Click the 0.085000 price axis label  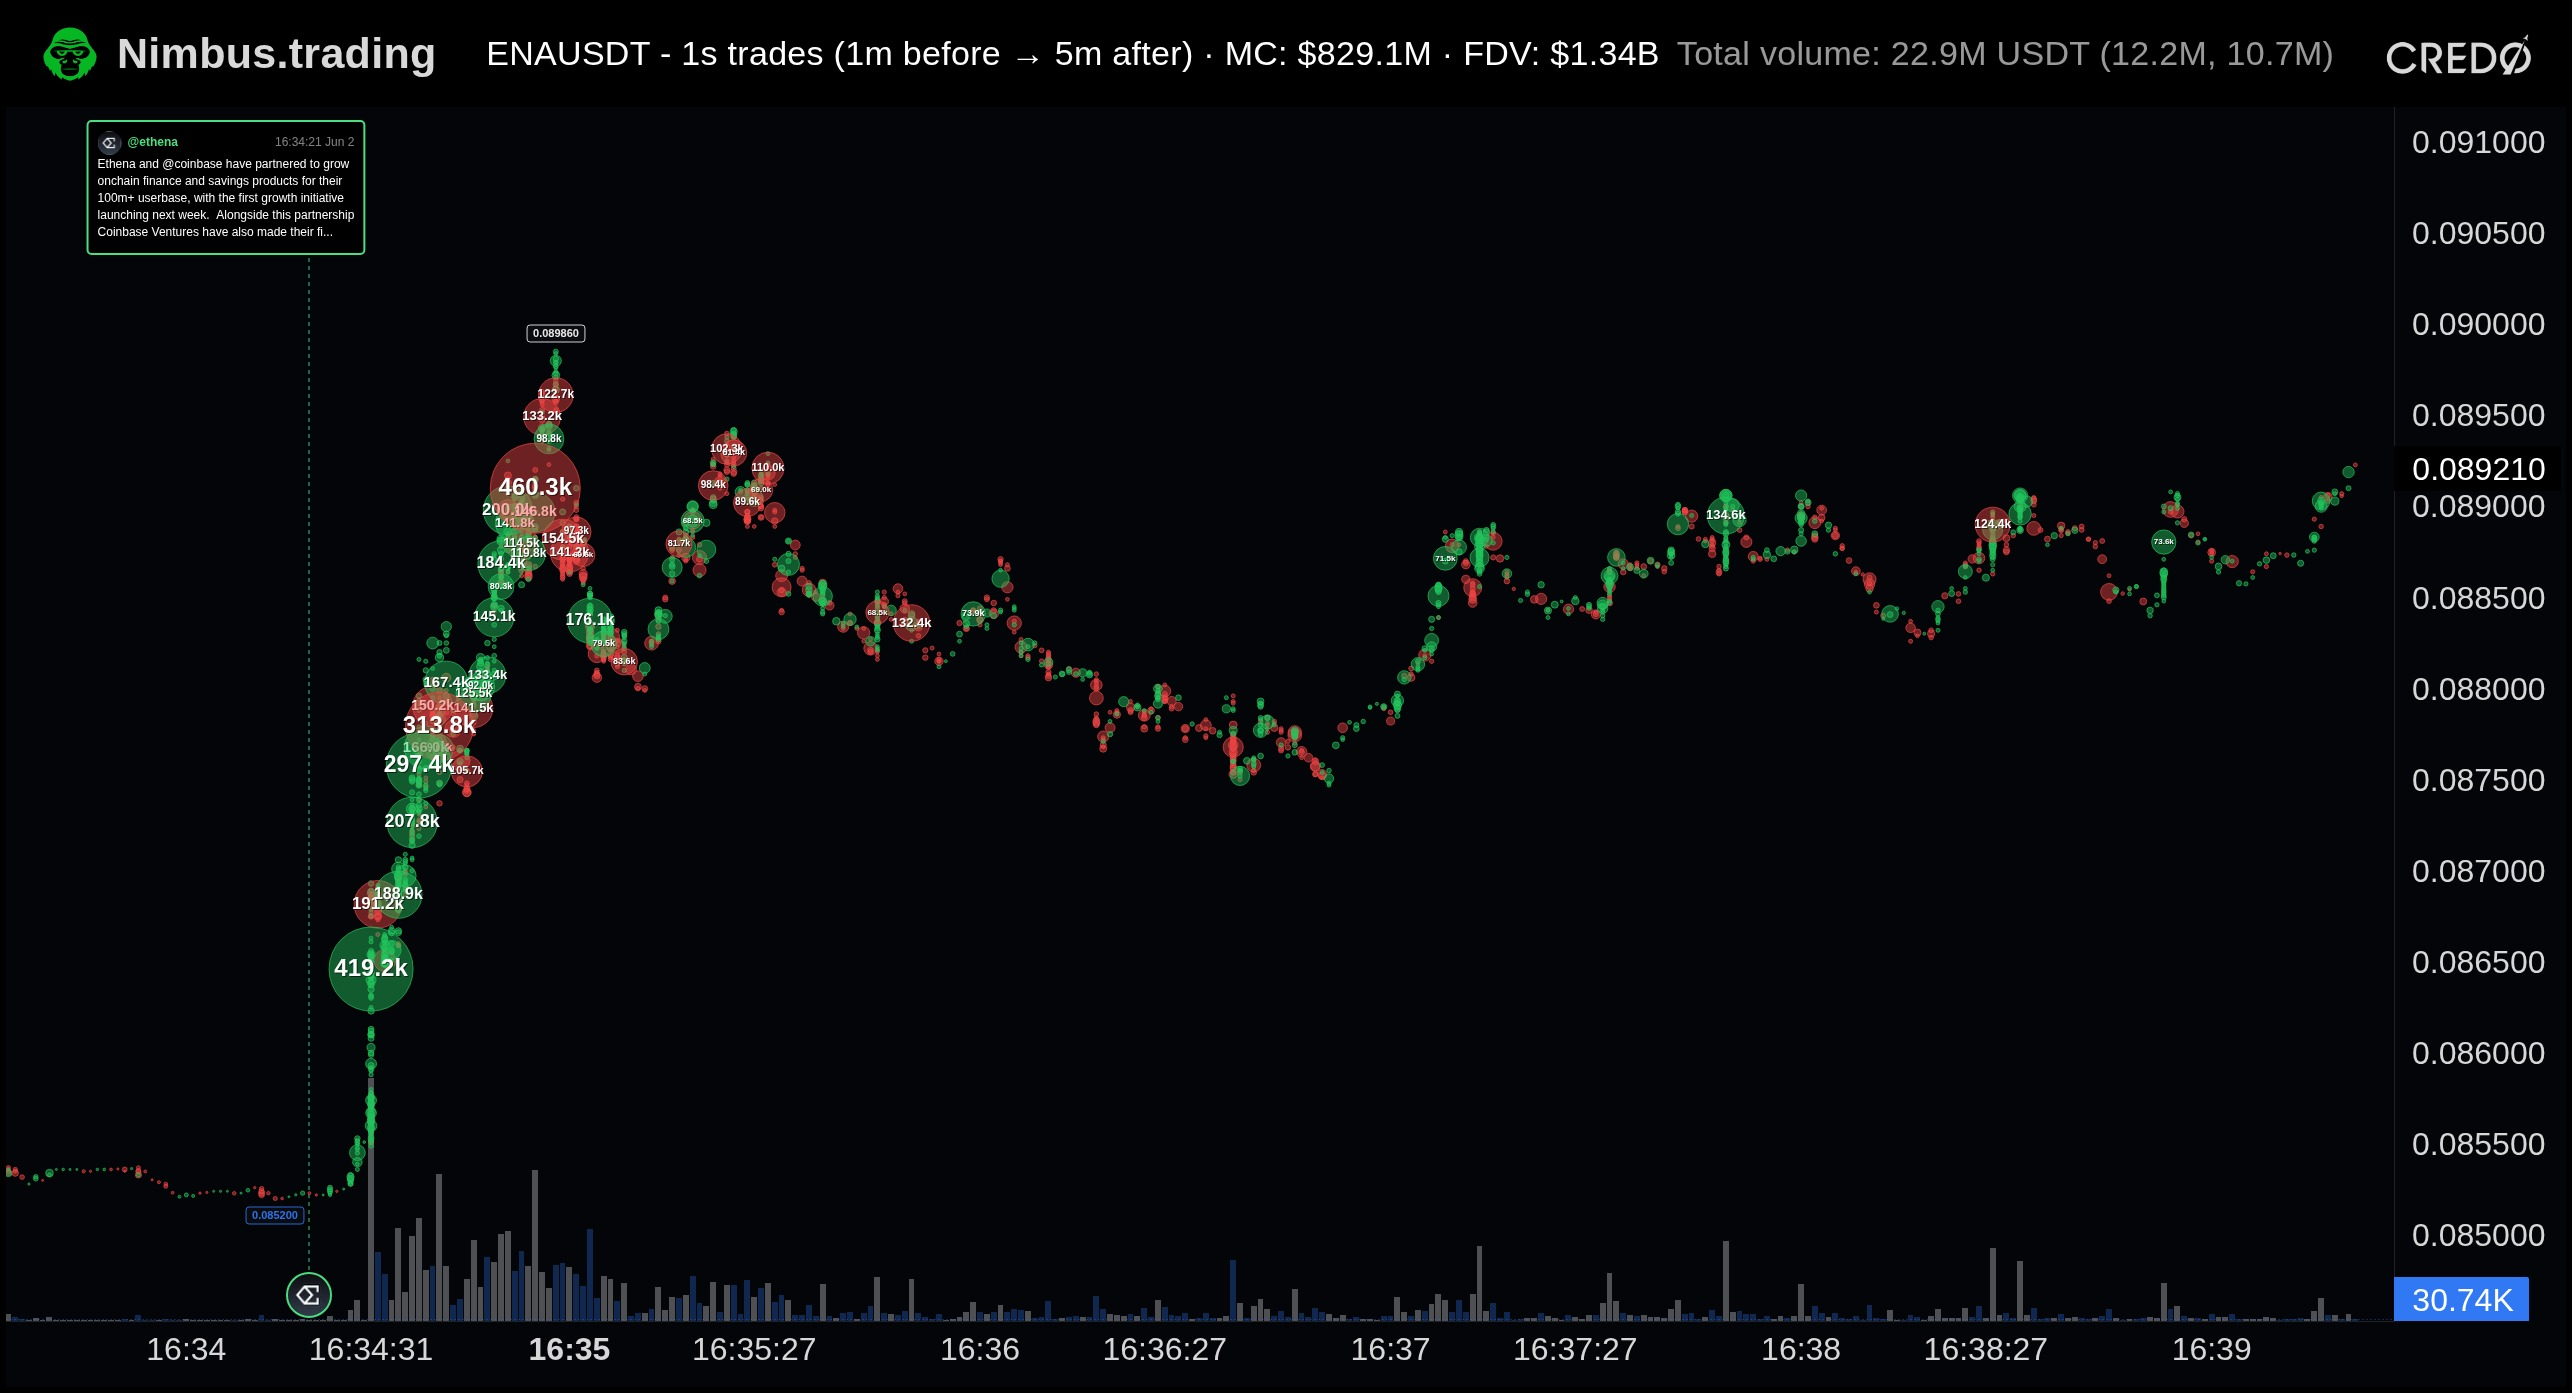coord(2478,1235)
